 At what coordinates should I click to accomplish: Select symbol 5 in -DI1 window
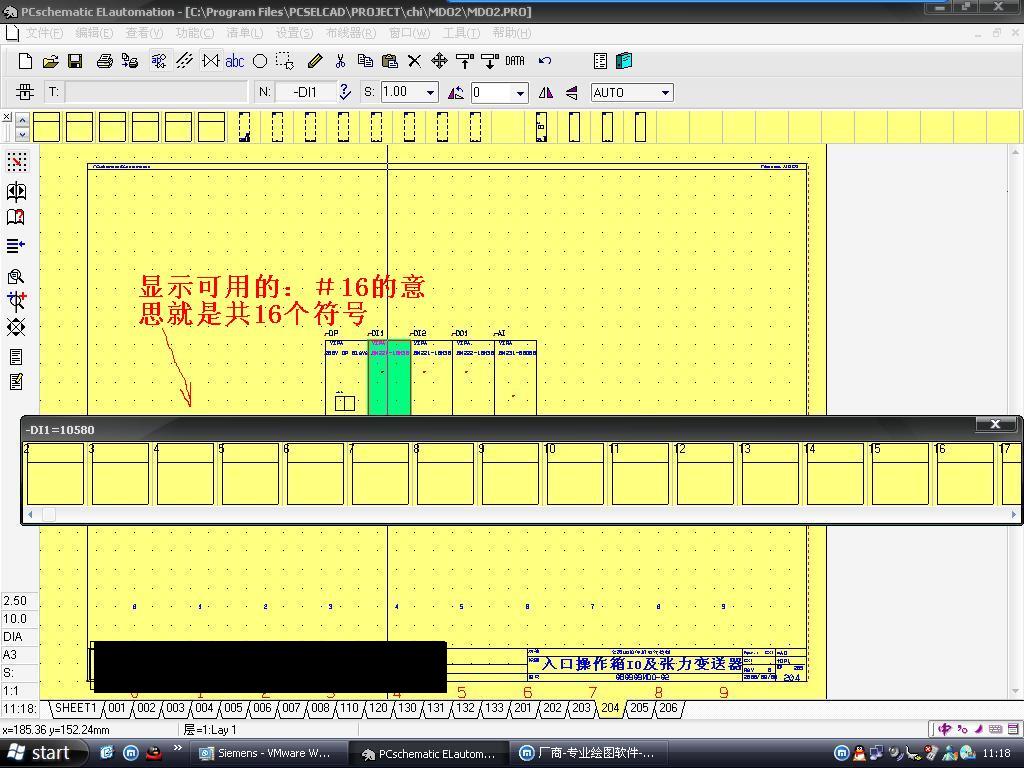click(x=249, y=473)
